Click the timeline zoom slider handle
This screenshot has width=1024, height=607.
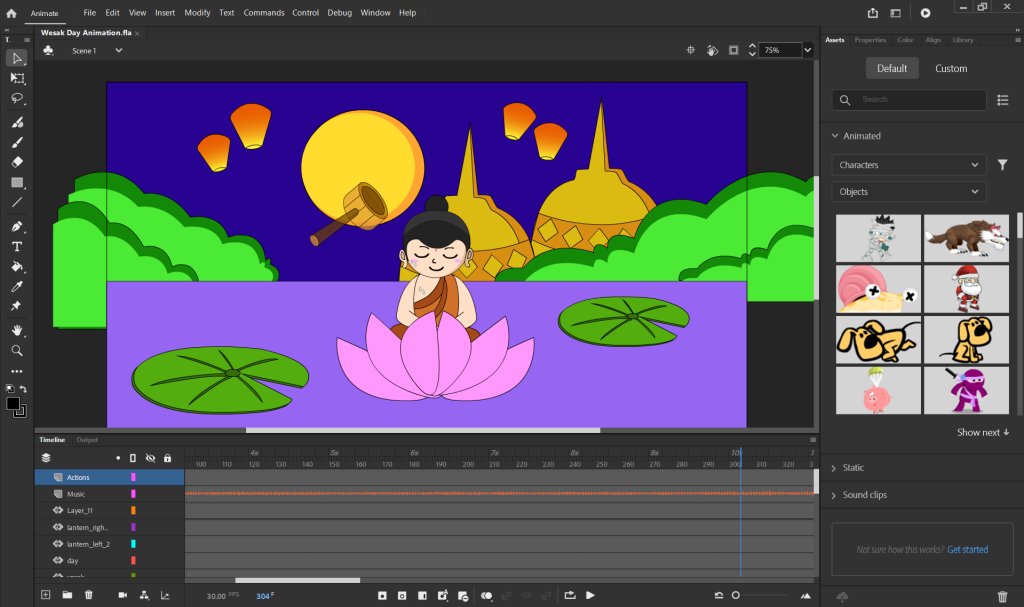click(736, 595)
